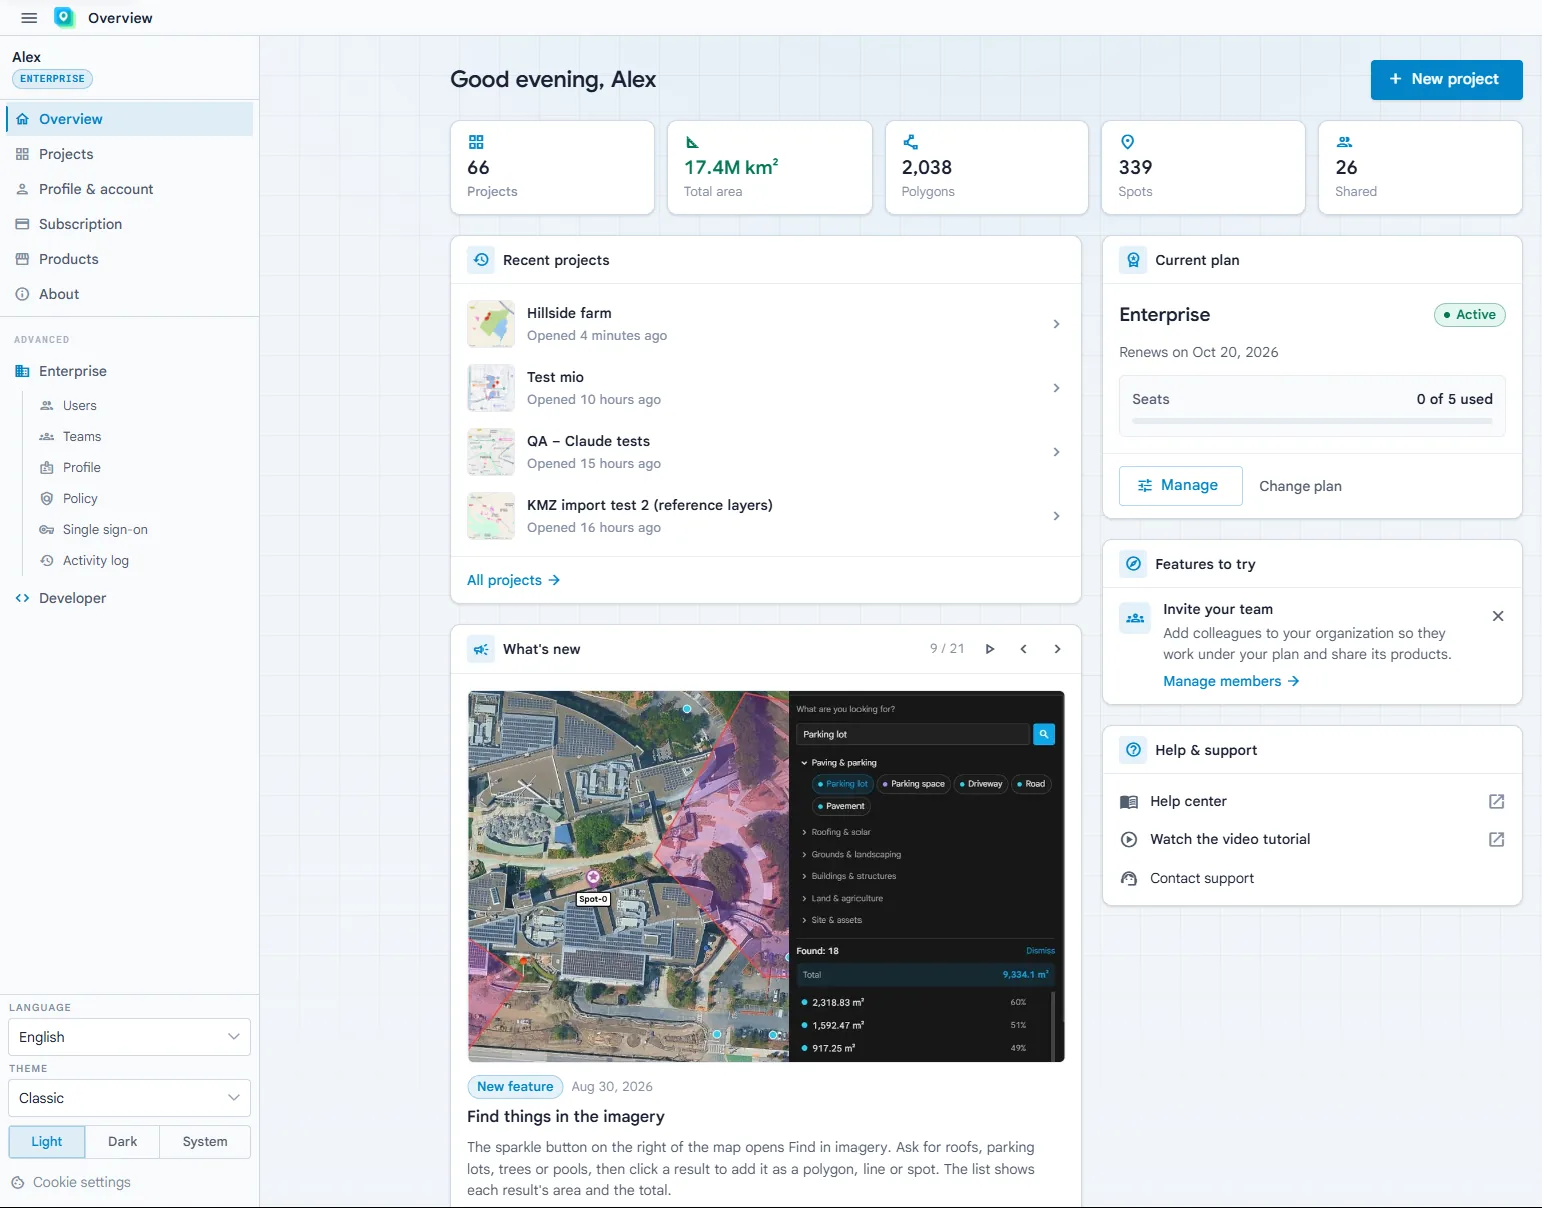
Task: Go to previous What's new item
Action: coord(1024,649)
